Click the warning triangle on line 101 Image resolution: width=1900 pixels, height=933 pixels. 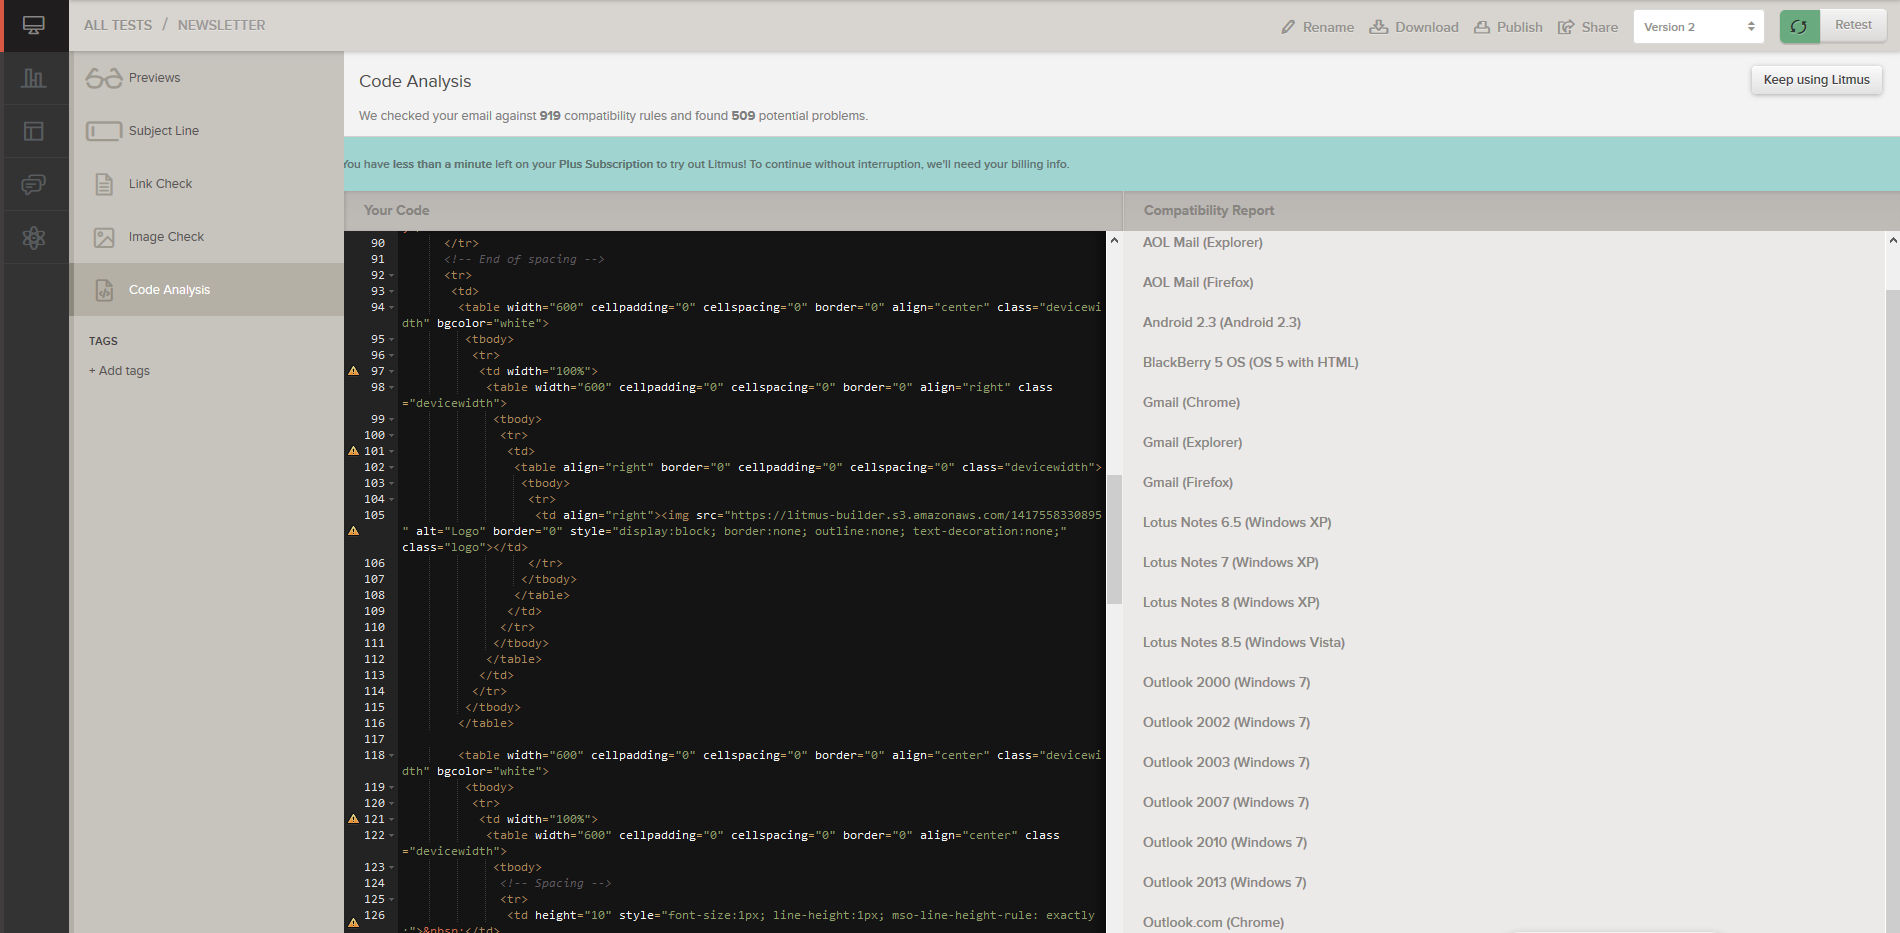pos(353,451)
